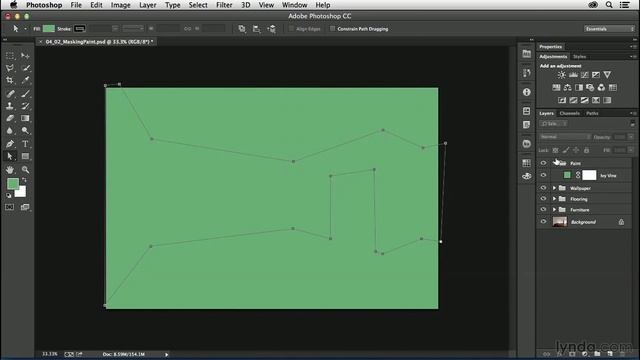Switch to the Paths tab
Image resolution: width=640 pixels, height=360 pixels.
[592, 113]
